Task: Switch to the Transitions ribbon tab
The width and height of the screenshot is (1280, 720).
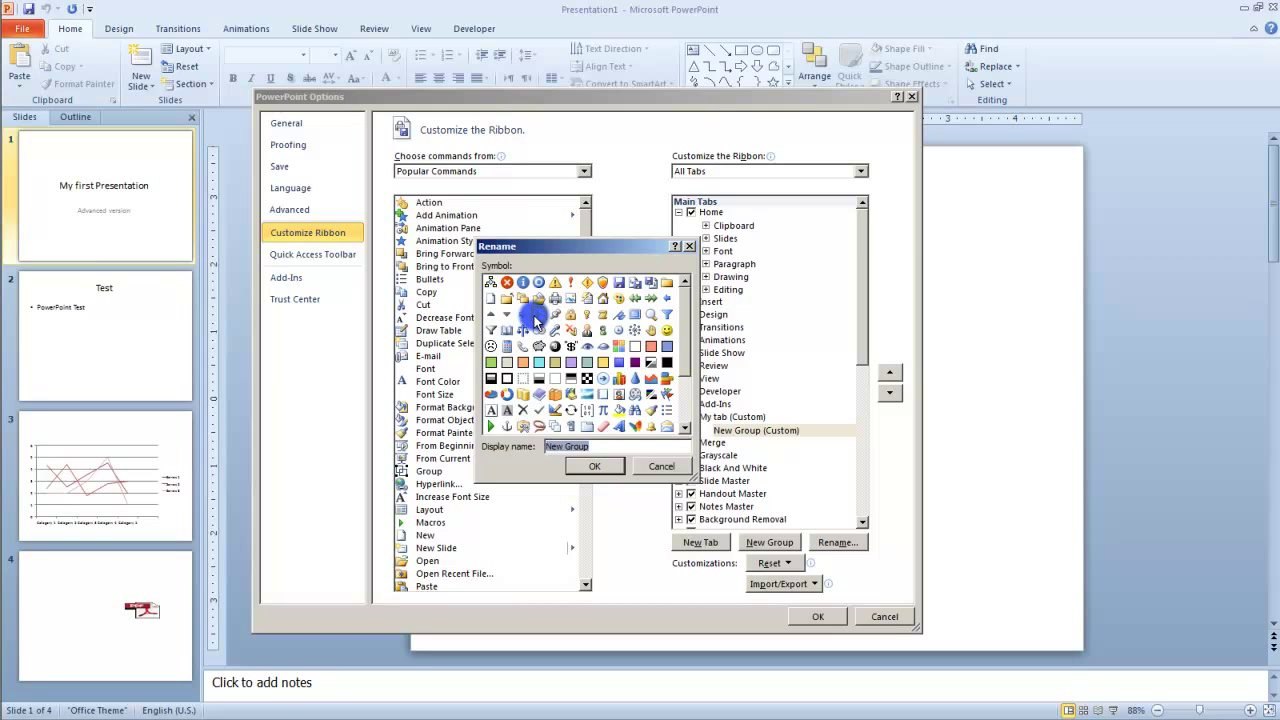Action: pyautogui.click(x=178, y=29)
